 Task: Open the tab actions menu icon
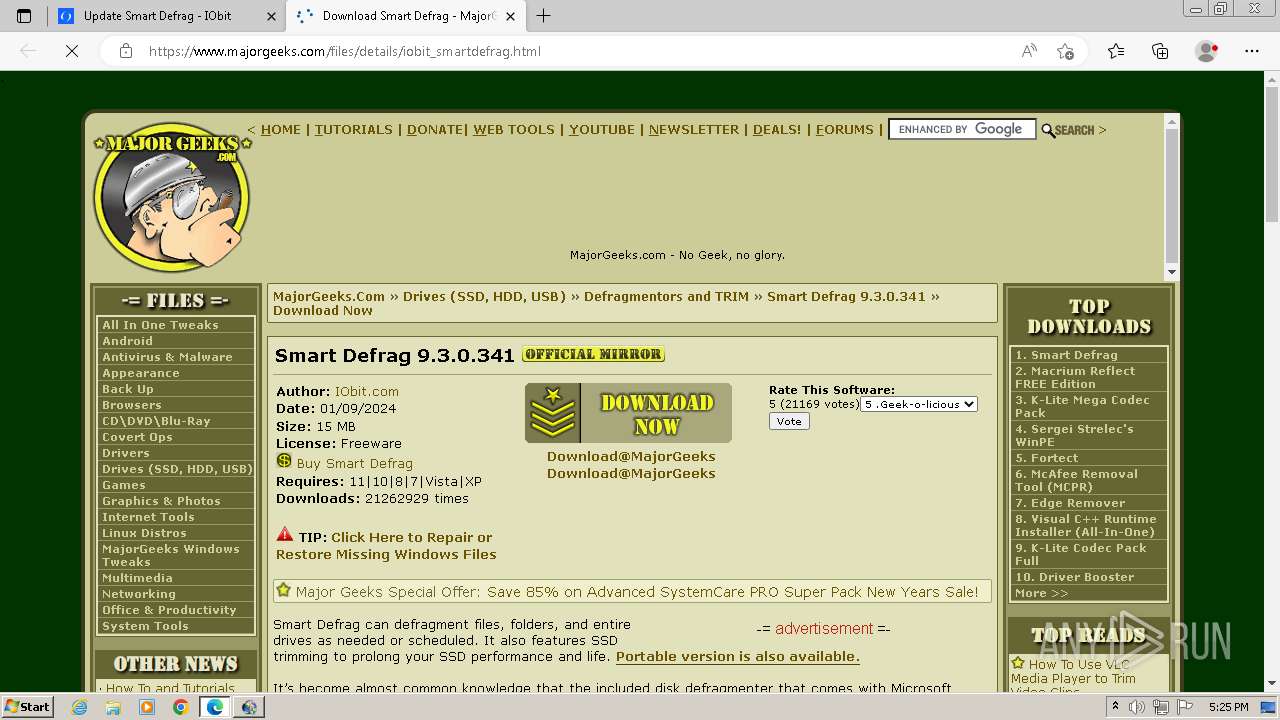tap(24, 16)
